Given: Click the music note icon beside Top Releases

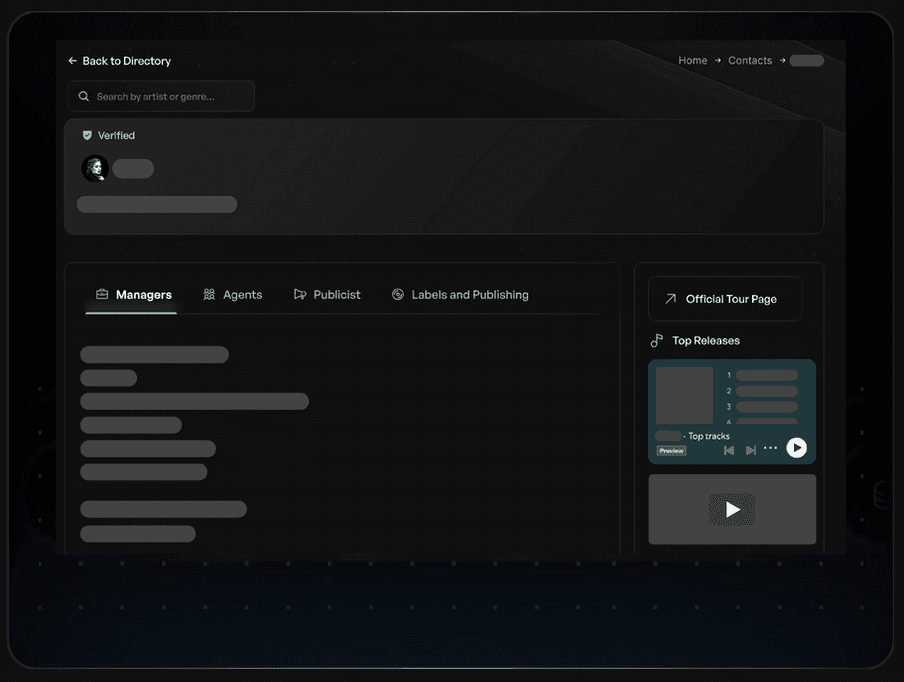Looking at the screenshot, I should [x=657, y=340].
